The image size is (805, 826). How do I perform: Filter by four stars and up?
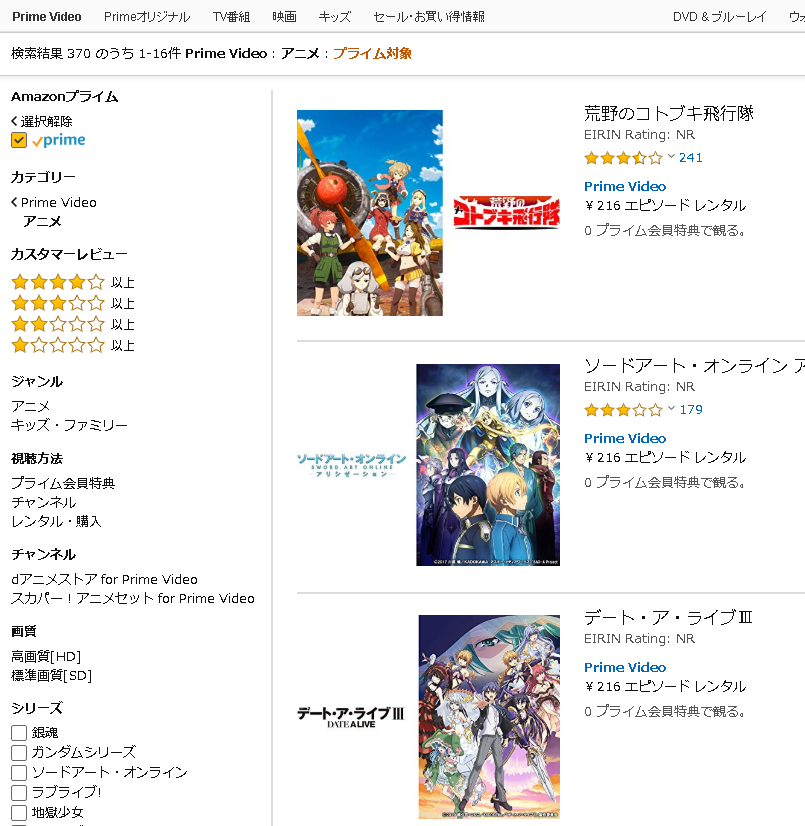73,282
